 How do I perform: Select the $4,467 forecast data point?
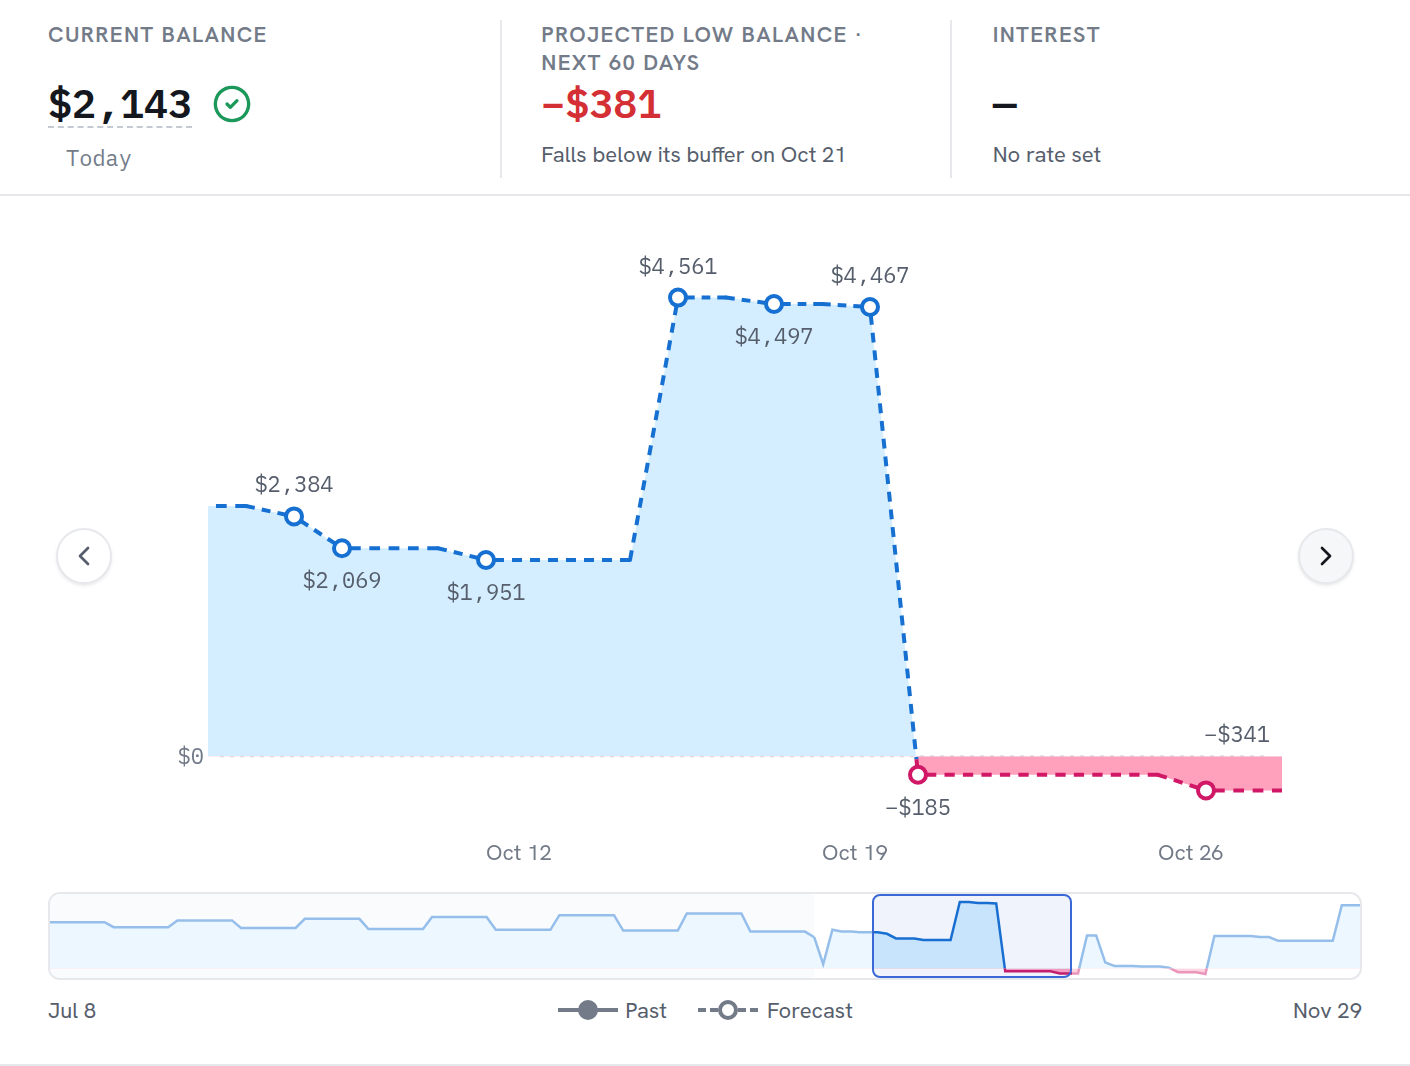[870, 307]
